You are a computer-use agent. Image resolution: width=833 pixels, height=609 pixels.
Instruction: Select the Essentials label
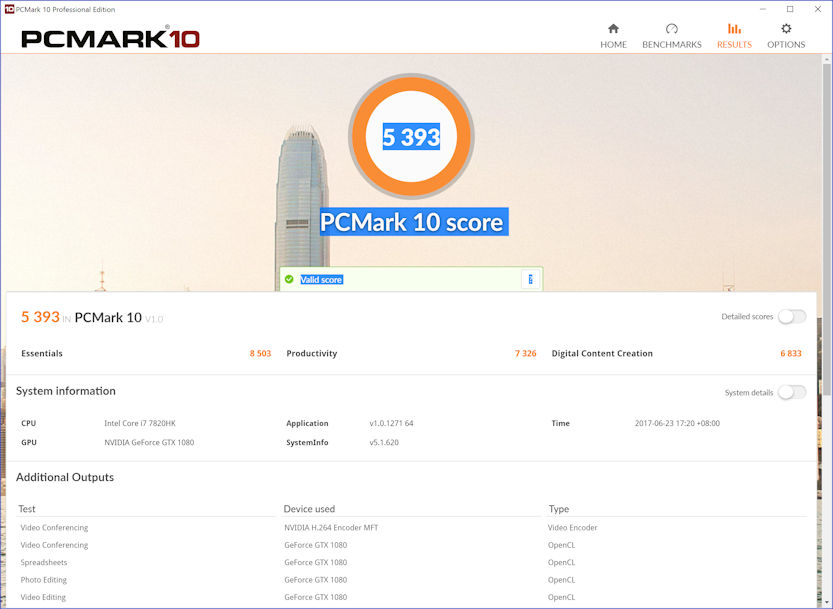(42, 353)
